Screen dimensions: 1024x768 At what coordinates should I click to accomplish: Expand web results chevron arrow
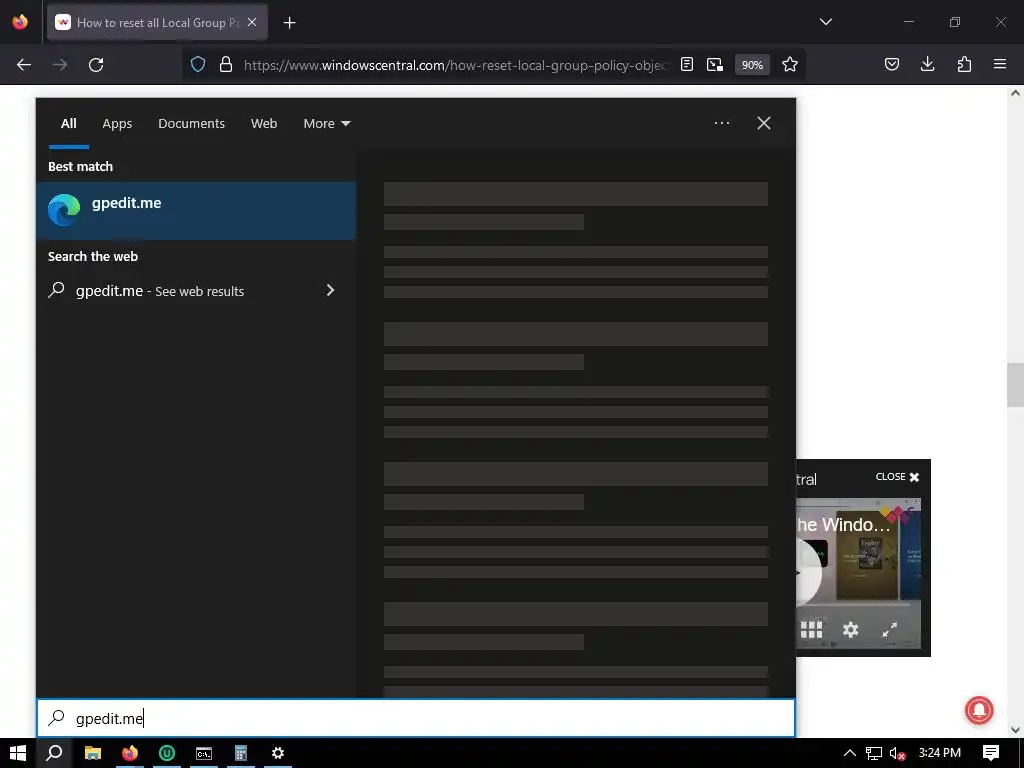pyautogui.click(x=330, y=290)
